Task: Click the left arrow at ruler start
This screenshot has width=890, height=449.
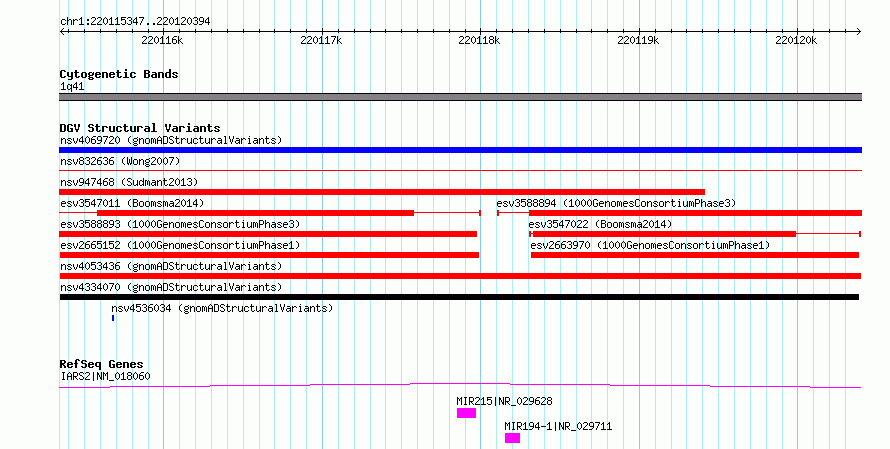Action: [x=62, y=32]
